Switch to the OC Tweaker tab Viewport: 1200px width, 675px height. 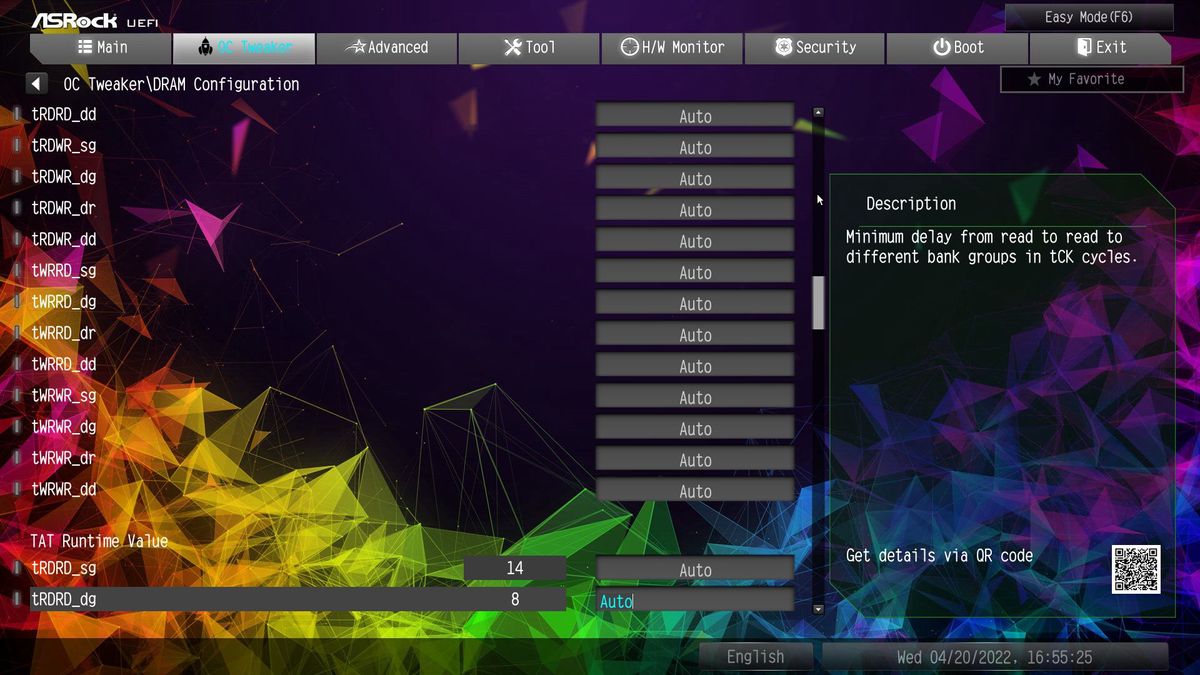(x=244, y=47)
